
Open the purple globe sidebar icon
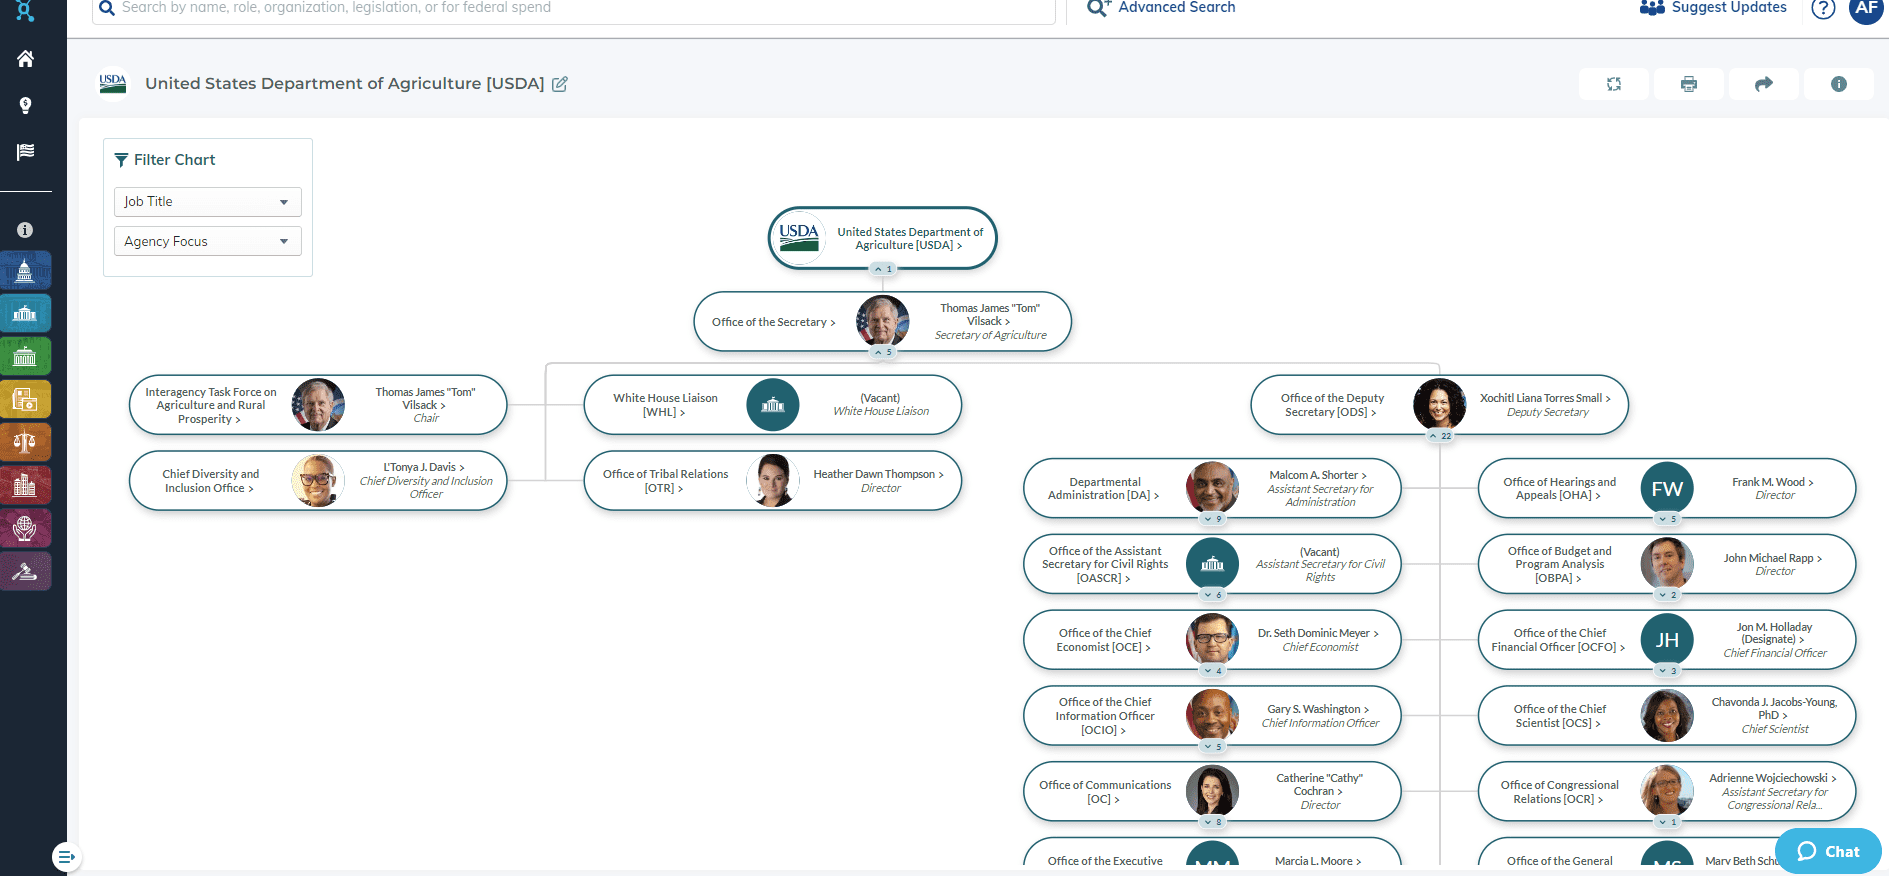tap(25, 528)
